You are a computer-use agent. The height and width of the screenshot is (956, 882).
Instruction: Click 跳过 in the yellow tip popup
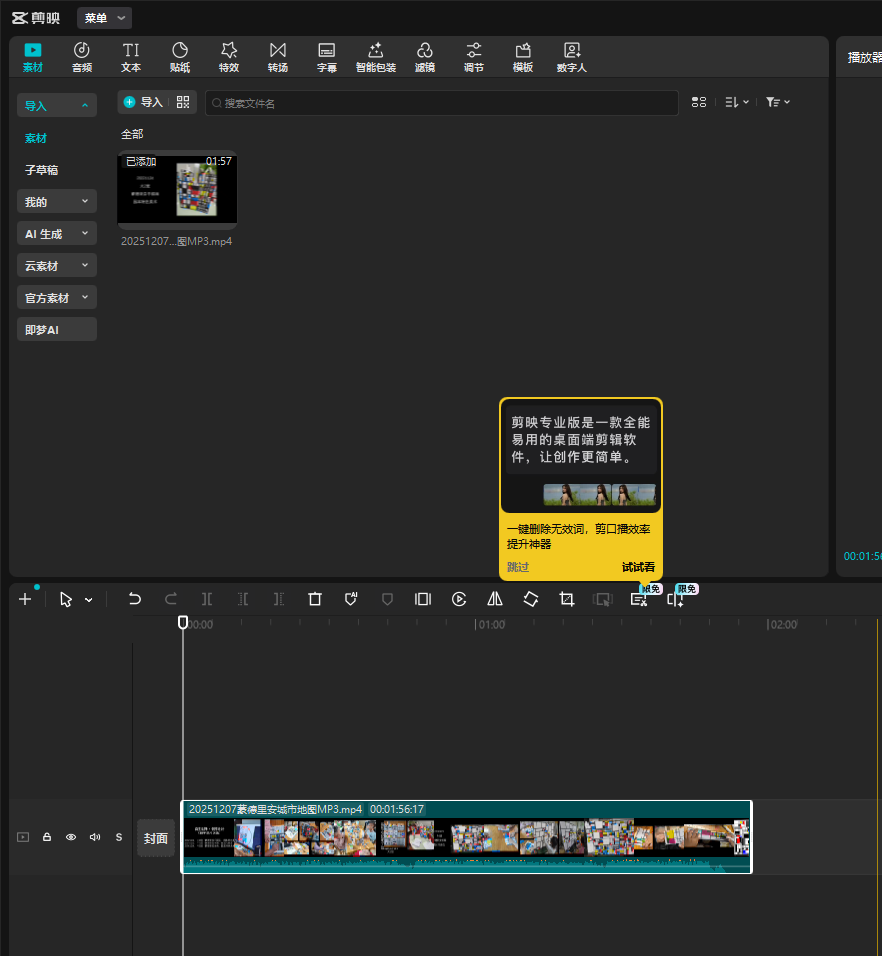[x=517, y=567]
